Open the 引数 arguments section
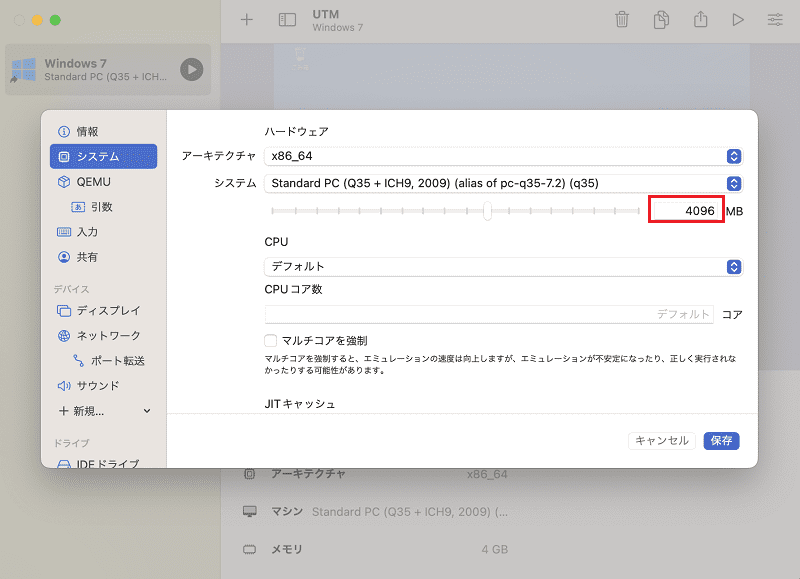 pyautogui.click(x=104, y=207)
